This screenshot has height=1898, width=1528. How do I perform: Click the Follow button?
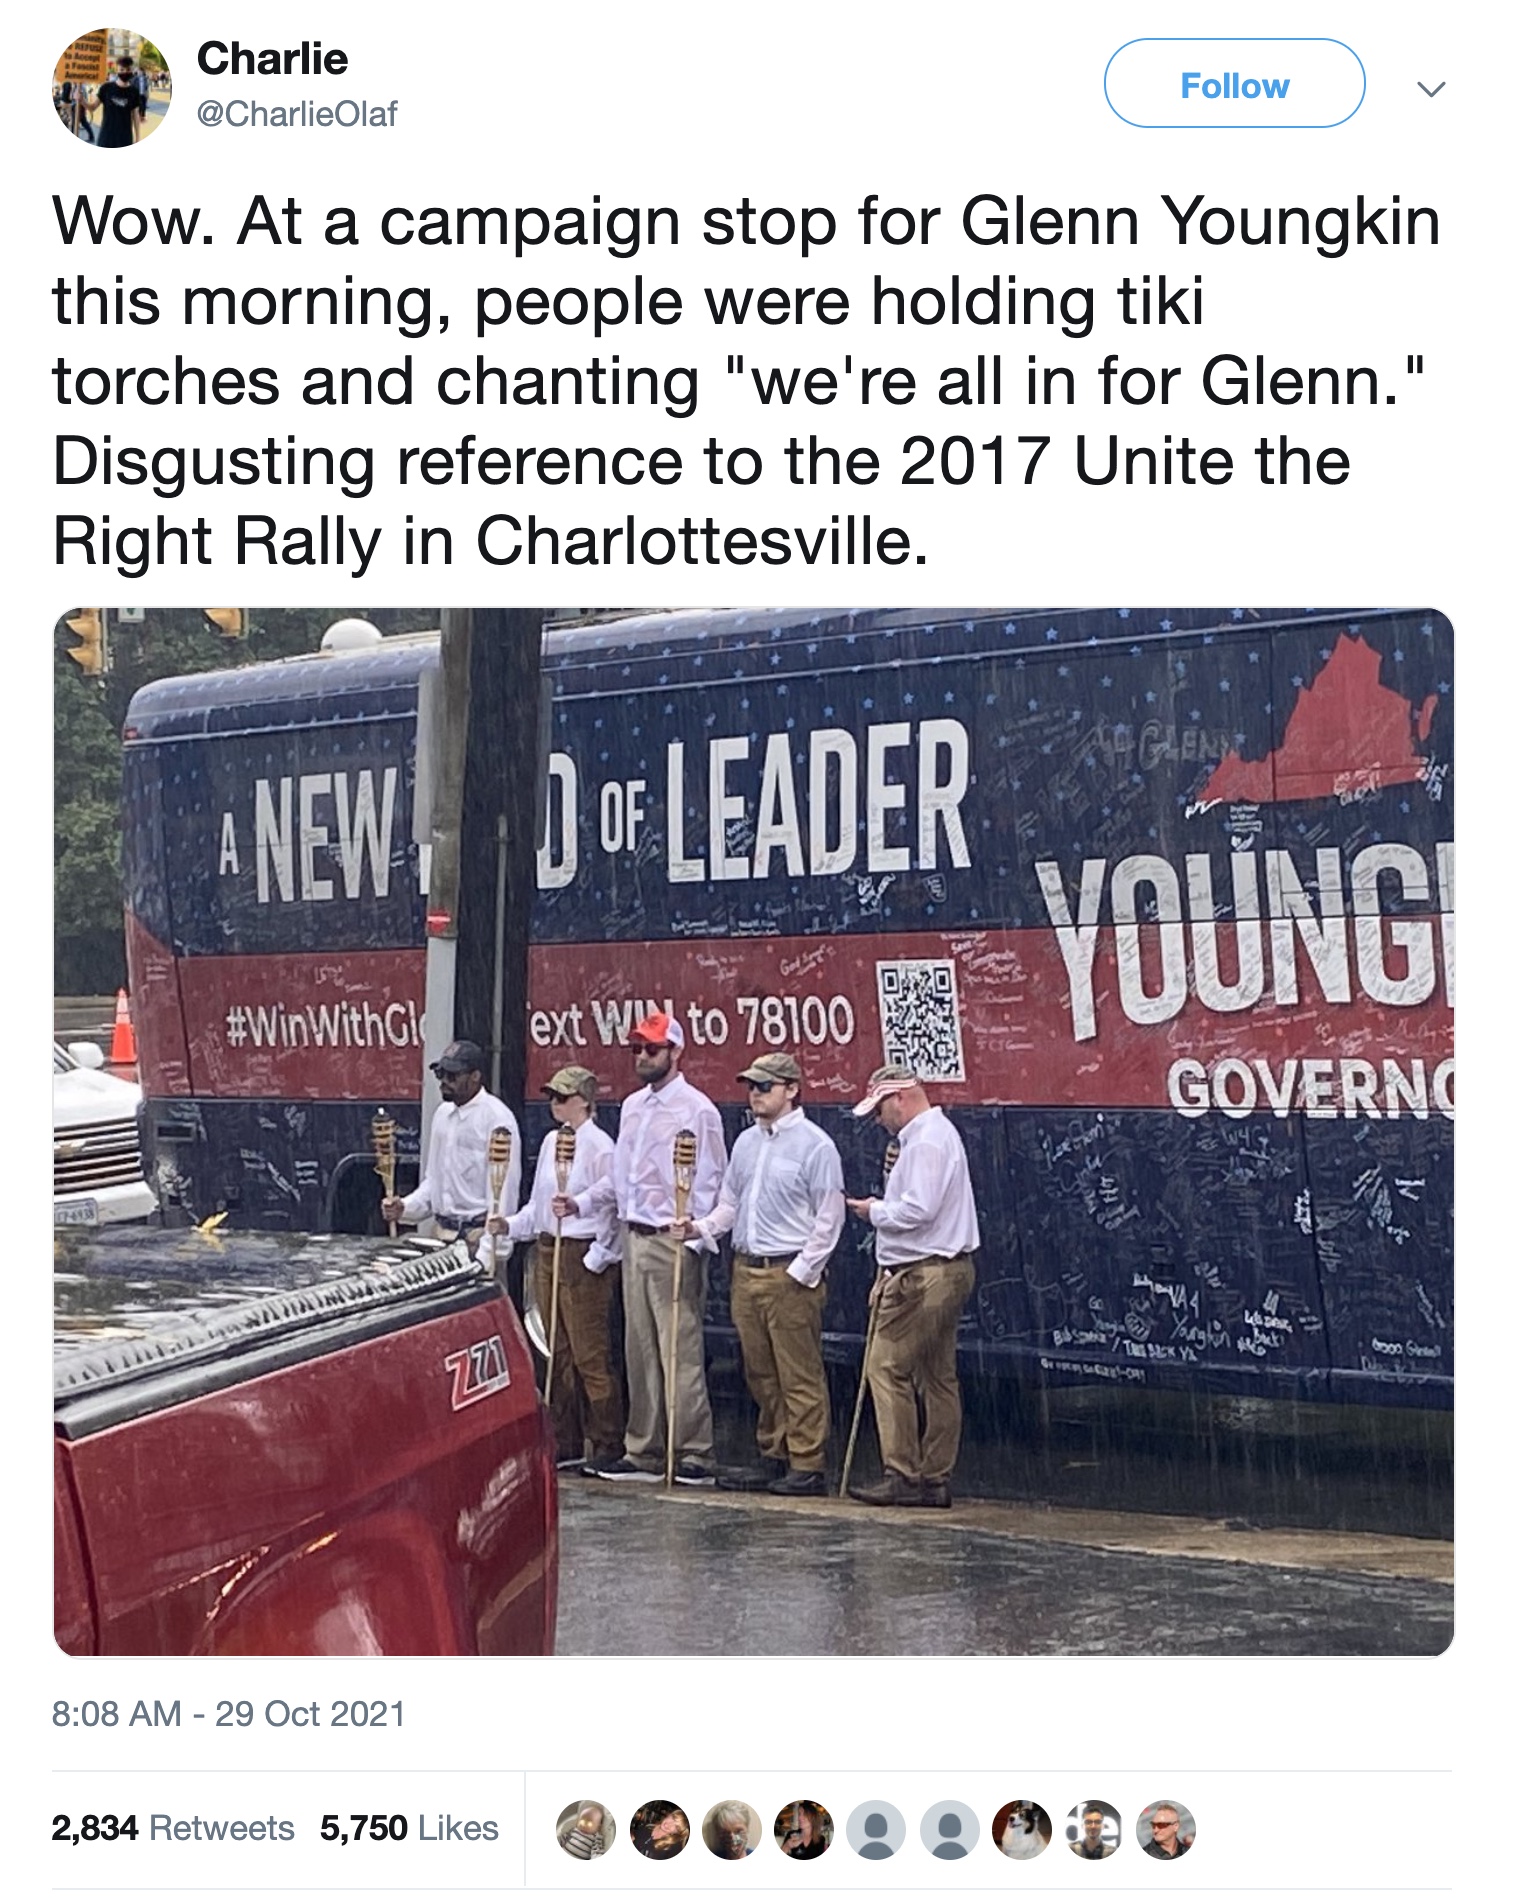pos(1234,84)
